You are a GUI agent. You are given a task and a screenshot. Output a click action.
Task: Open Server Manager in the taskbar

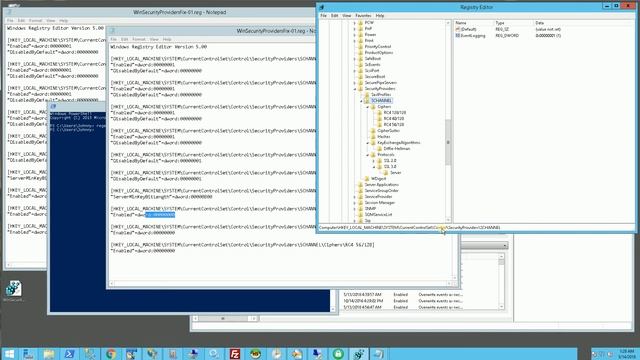tap(28, 354)
